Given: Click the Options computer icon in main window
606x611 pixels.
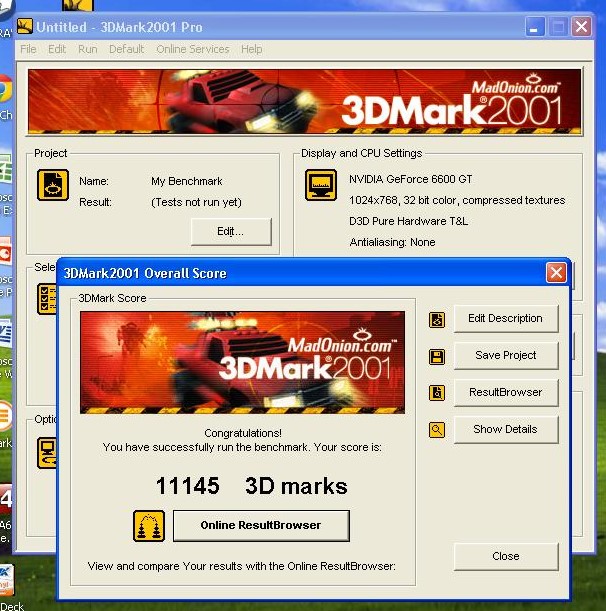Looking at the screenshot, I should pyautogui.click(x=47, y=453).
